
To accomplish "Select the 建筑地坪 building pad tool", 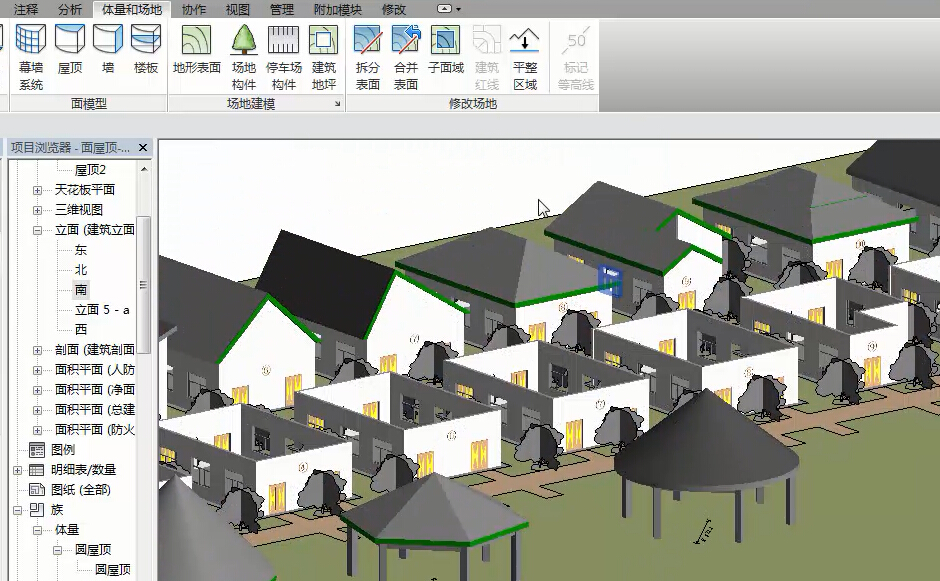I will [324, 55].
